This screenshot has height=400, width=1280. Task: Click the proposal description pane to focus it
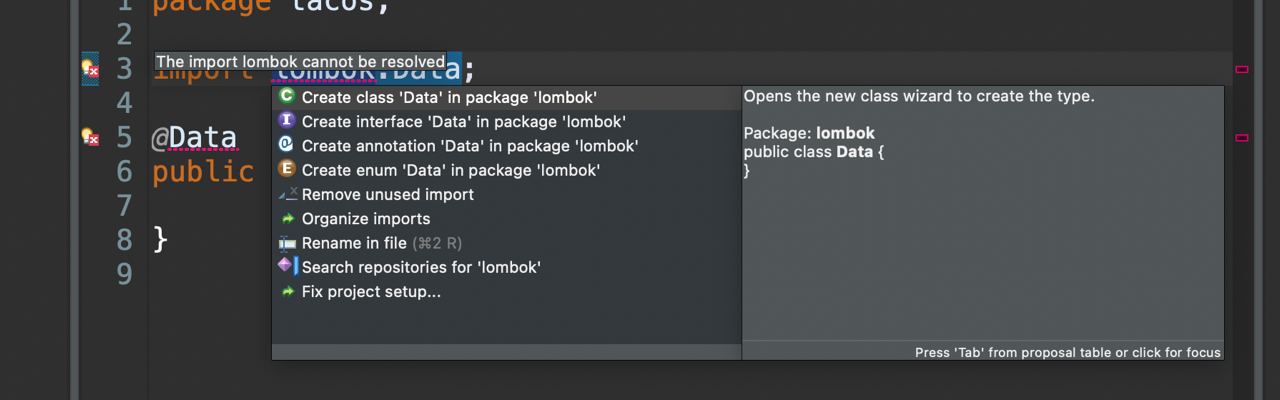click(x=983, y=214)
